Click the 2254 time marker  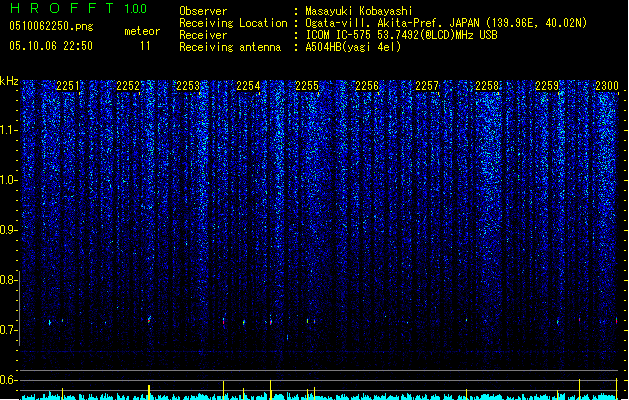(248, 86)
